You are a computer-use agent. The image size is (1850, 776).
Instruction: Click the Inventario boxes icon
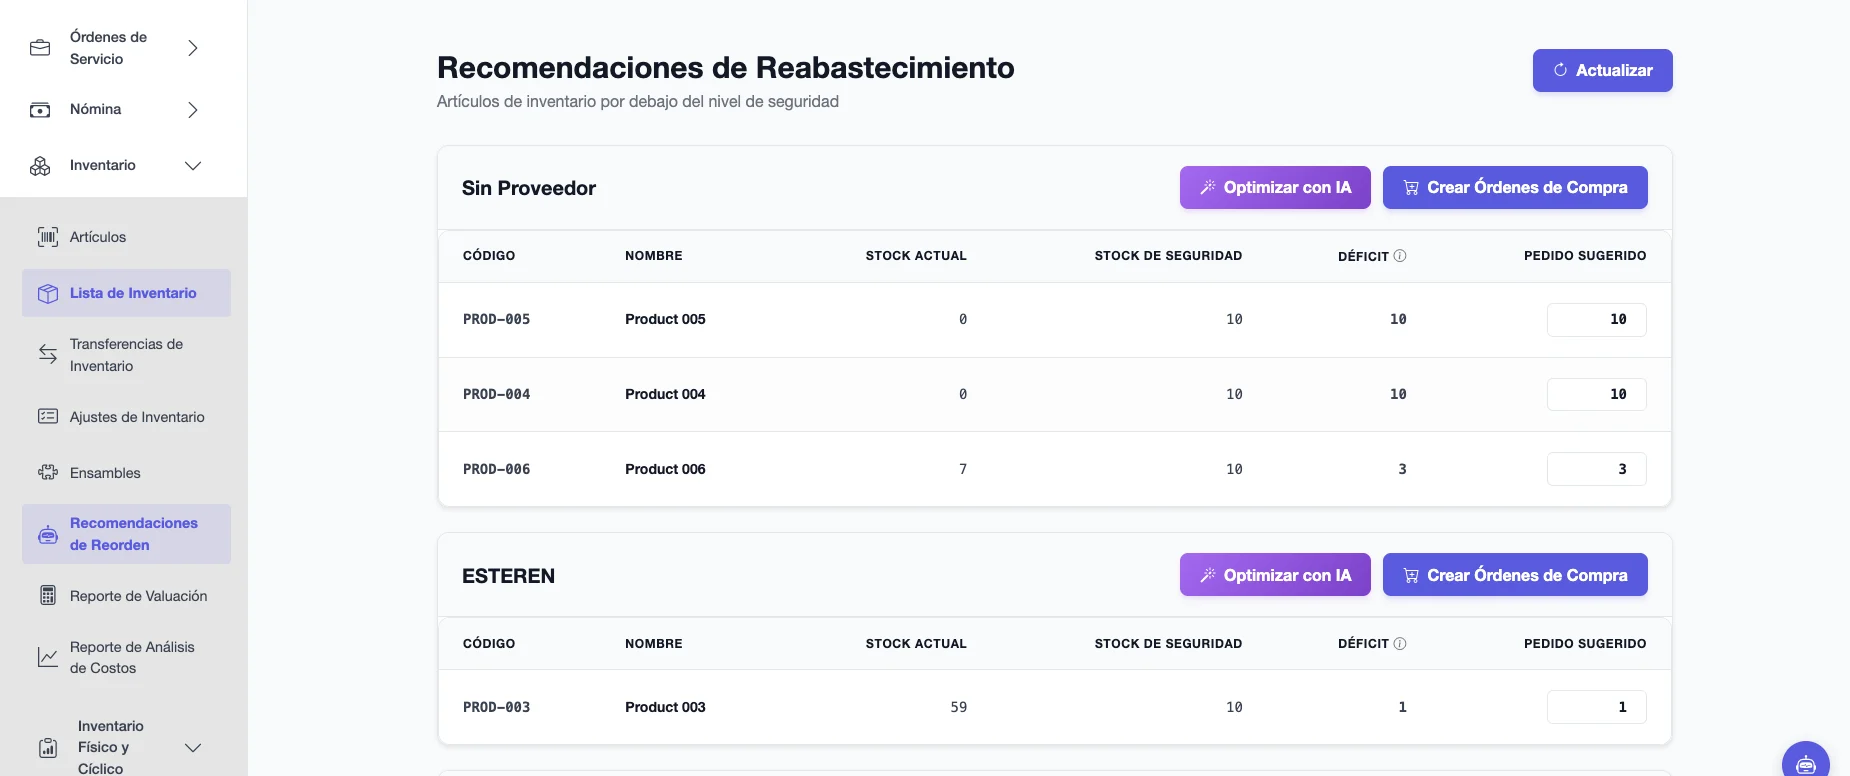tap(40, 166)
